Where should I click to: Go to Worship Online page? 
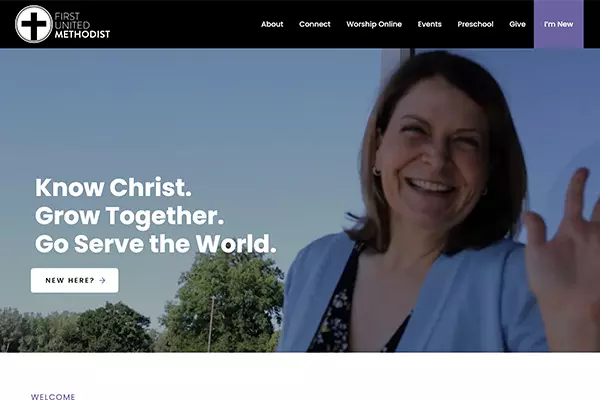(x=374, y=24)
